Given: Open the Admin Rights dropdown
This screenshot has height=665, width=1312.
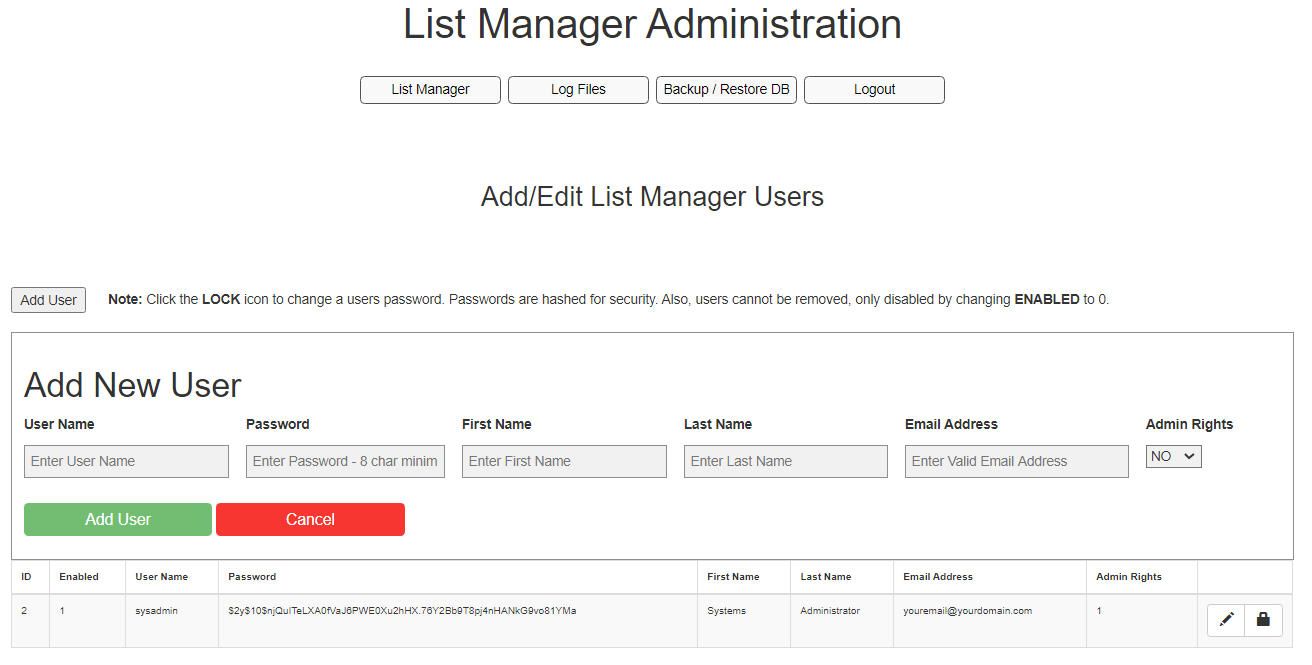Looking at the screenshot, I should [x=1173, y=457].
